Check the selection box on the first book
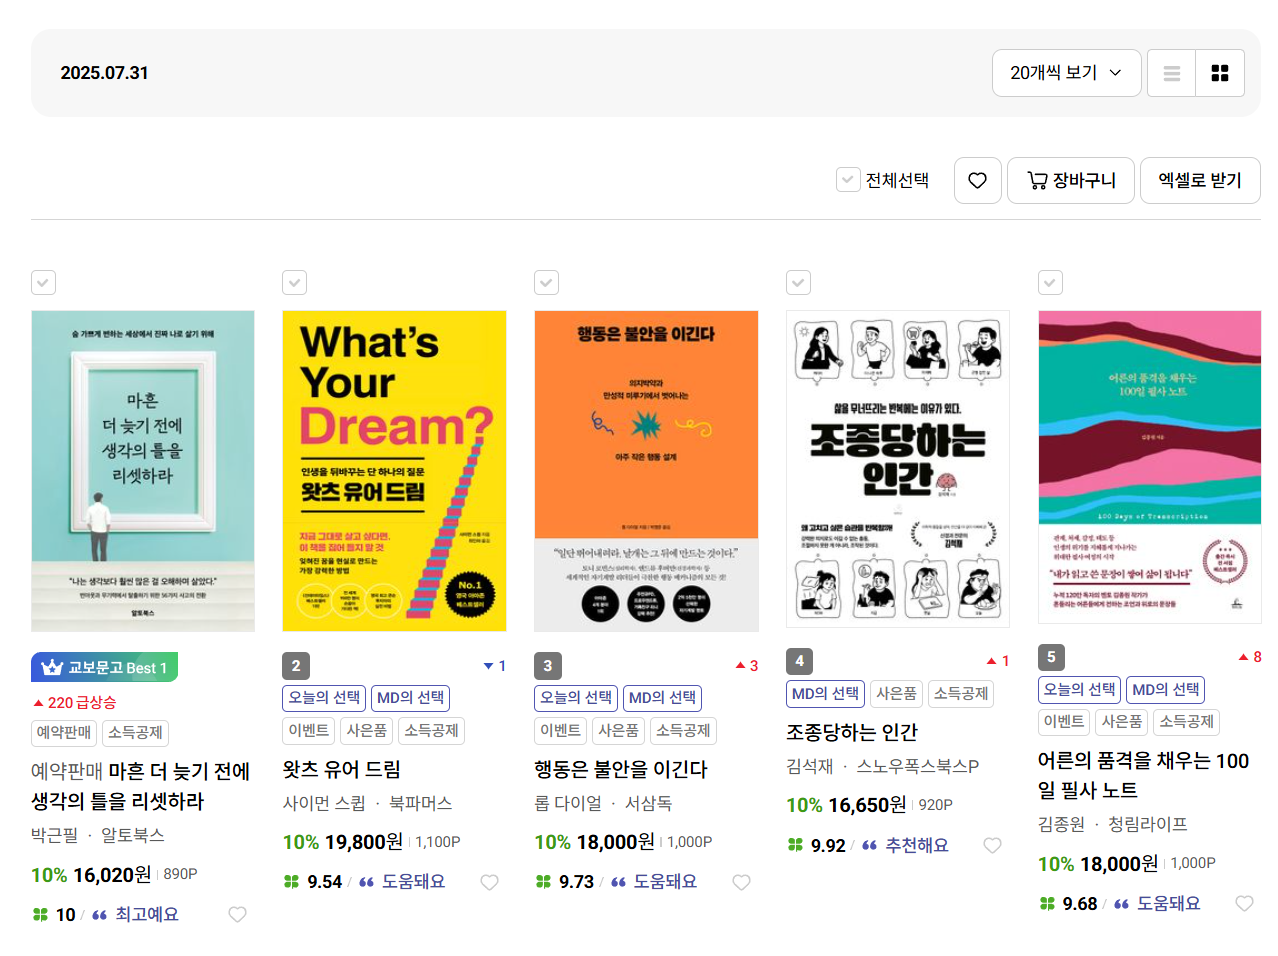Viewport: 1278px width, 956px height. pyautogui.click(x=43, y=283)
